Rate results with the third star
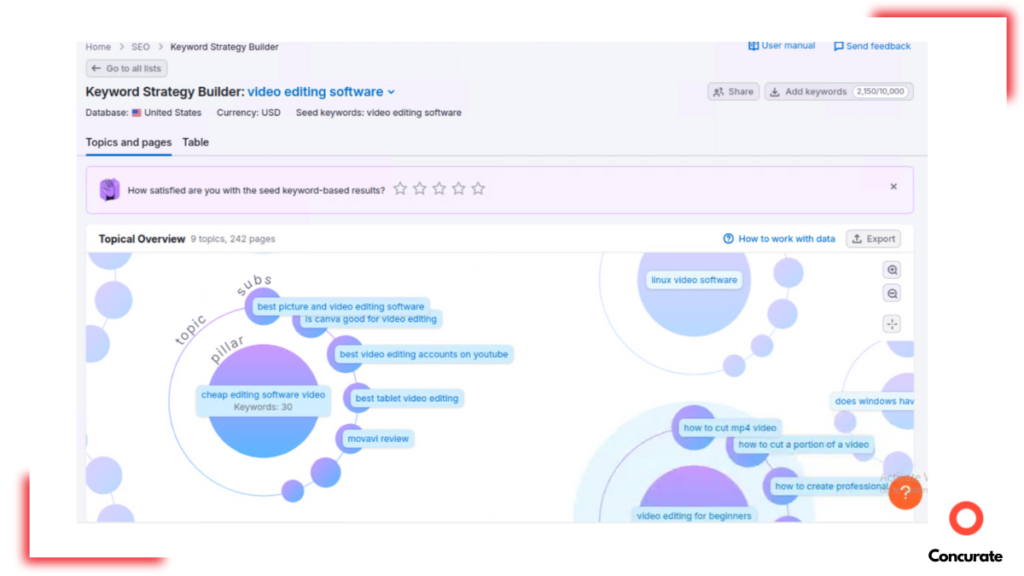The width and height of the screenshot is (1024, 576). pos(439,189)
